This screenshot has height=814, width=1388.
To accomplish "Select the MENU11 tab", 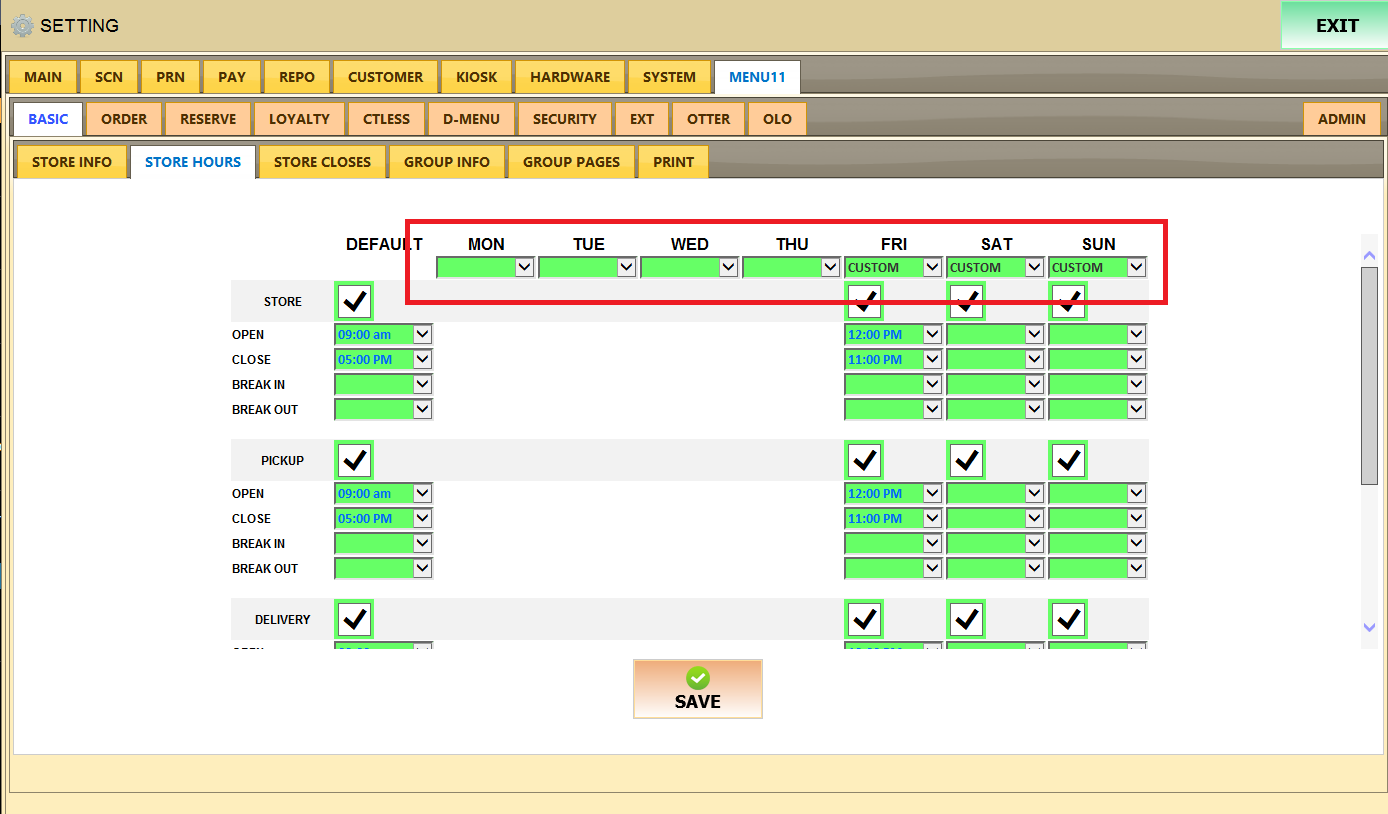I will click(x=757, y=77).
